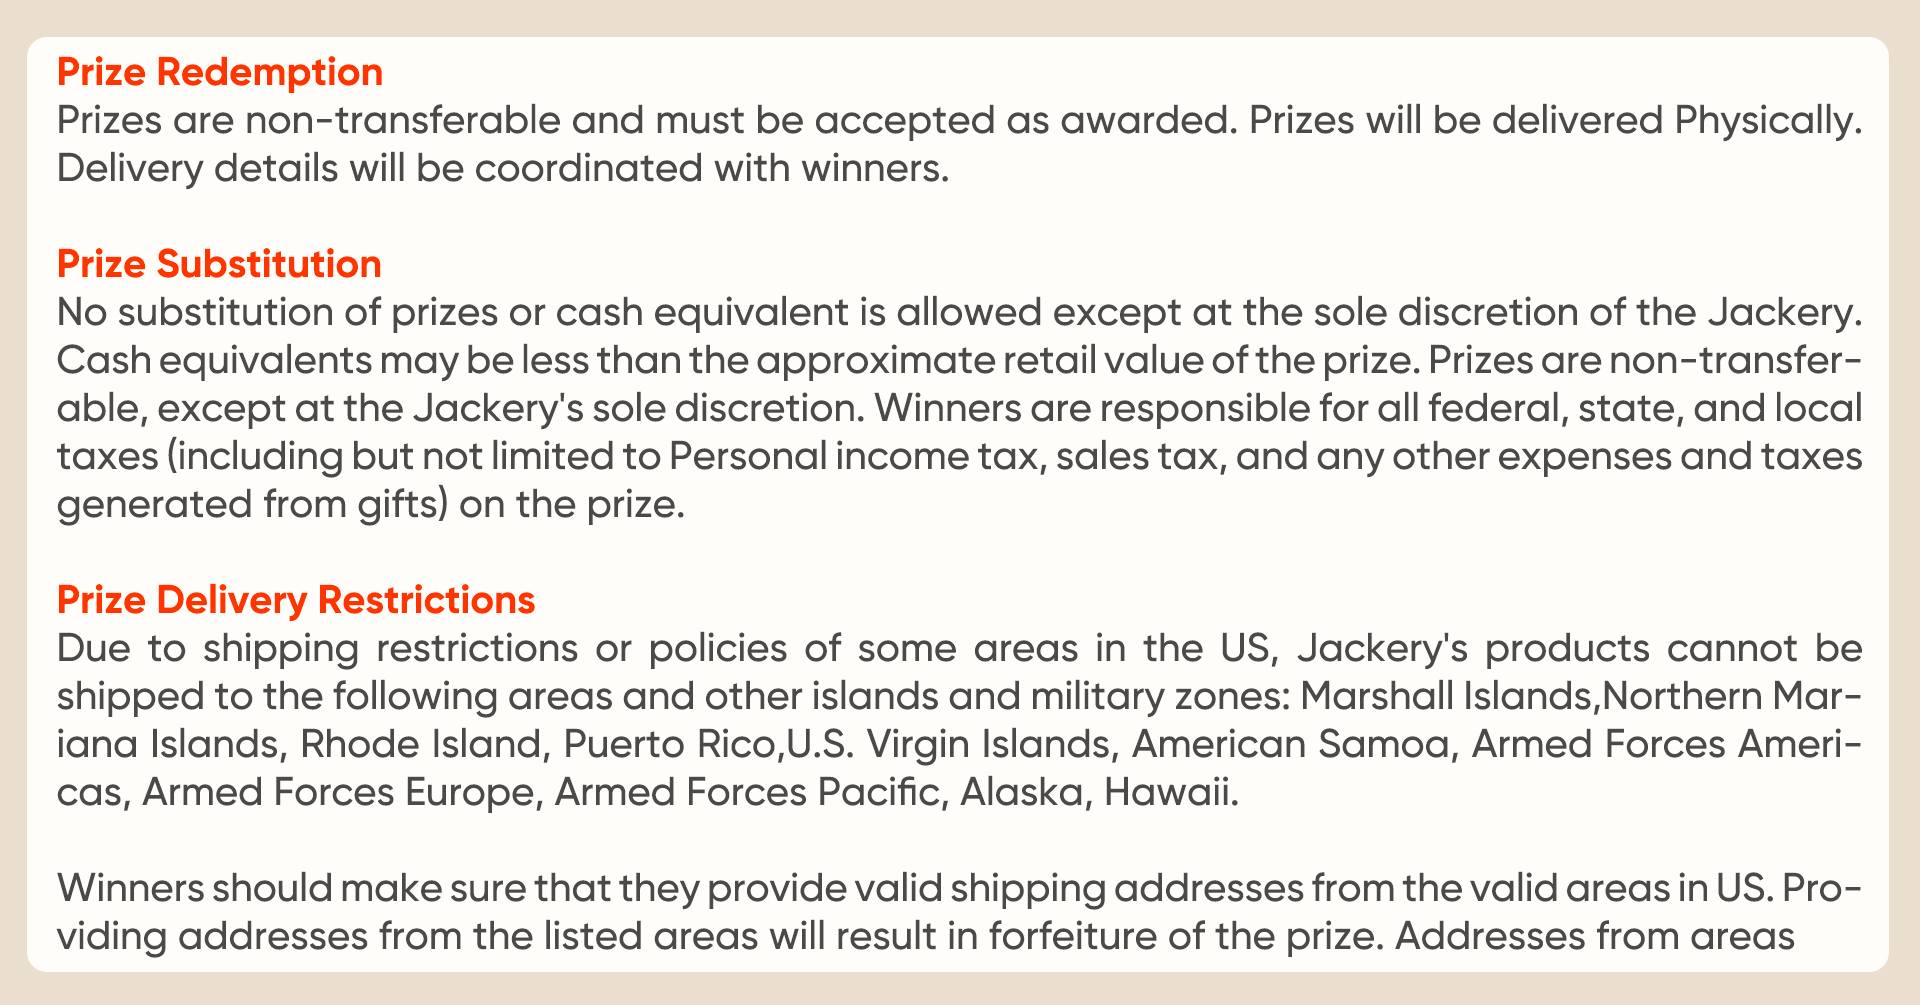Click the Prize Redemption heading
Viewport: 1920px width, 1005px height.
220,72
